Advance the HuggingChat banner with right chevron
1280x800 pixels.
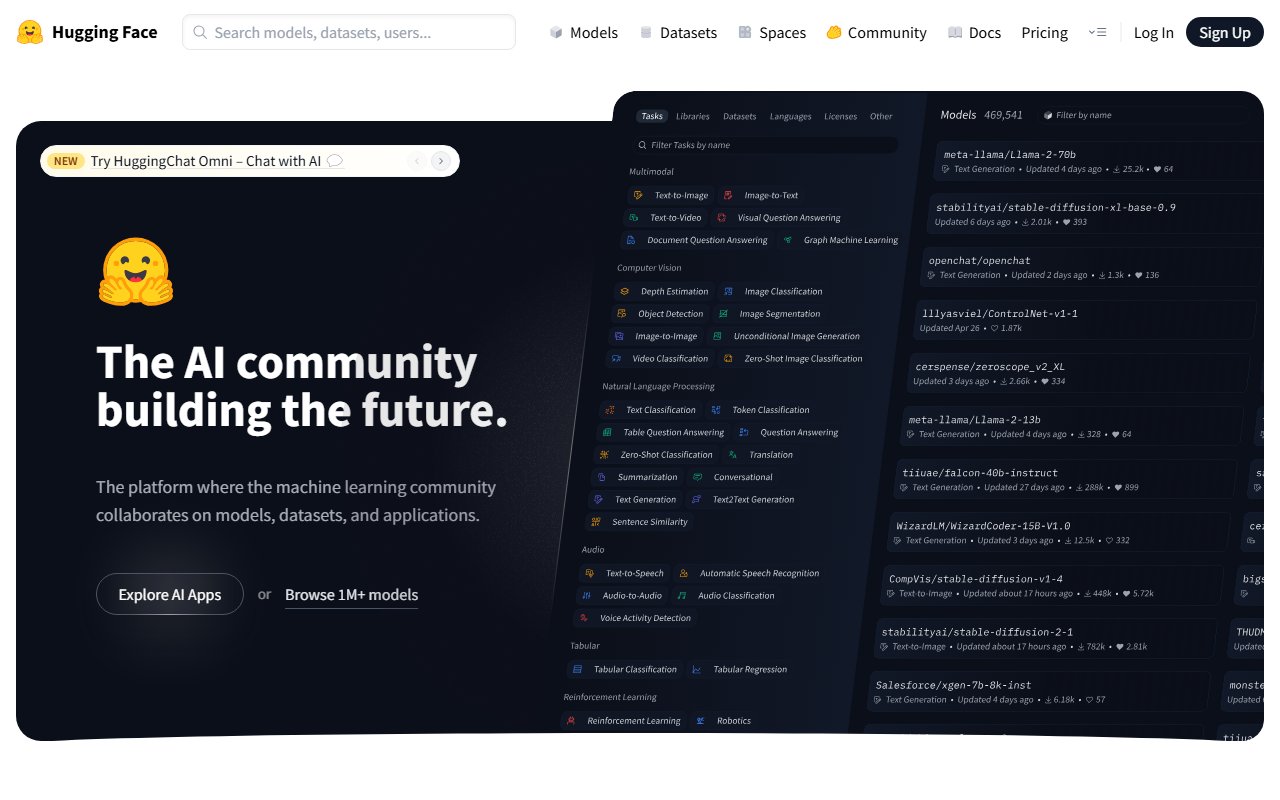click(441, 160)
